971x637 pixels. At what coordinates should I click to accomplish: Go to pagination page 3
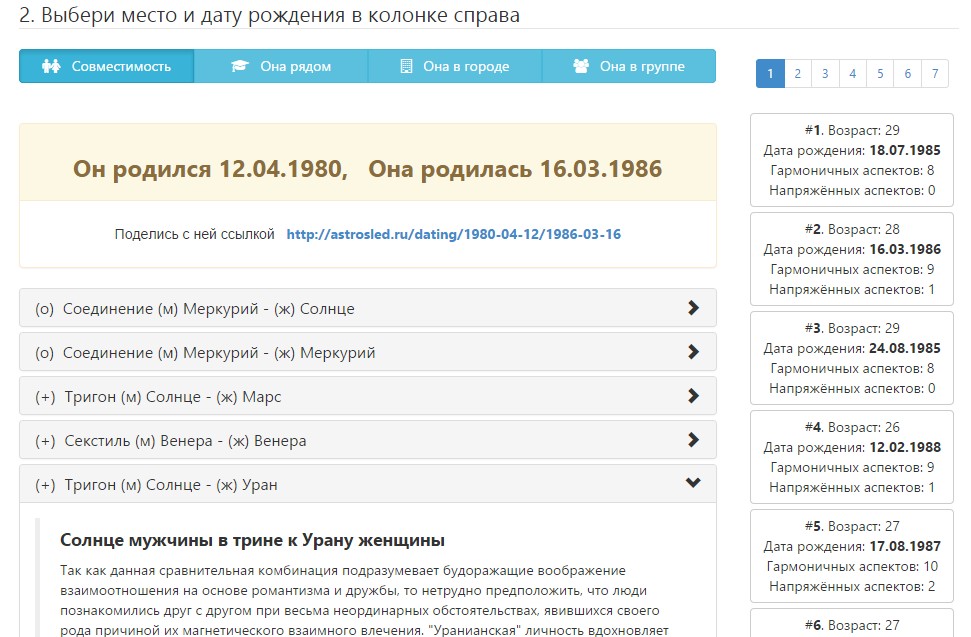[x=825, y=74]
